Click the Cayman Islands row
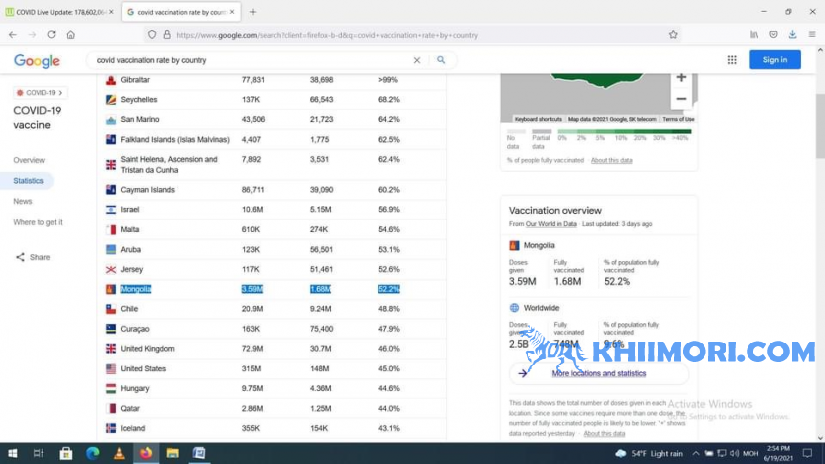 pos(273,190)
